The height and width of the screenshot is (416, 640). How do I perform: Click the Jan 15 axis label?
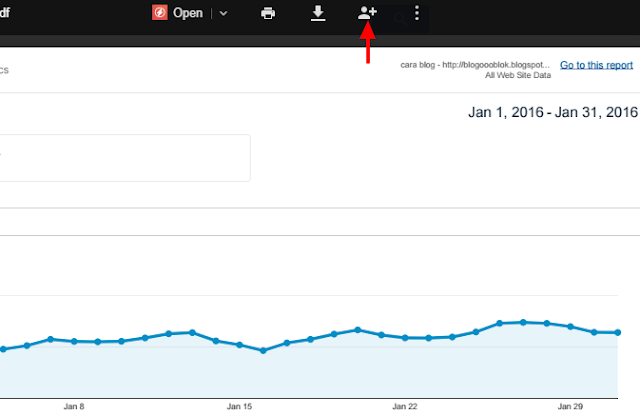click(x=239, y=407)
